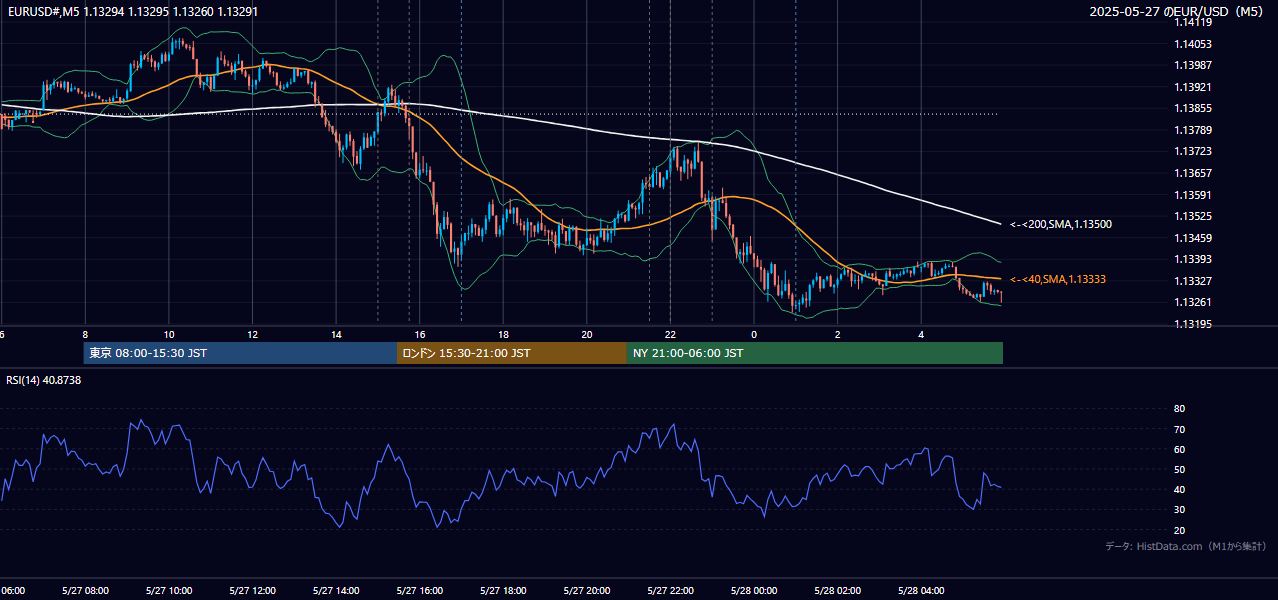This screenshot has height=600, width=1278.
Task: Click RSI scale level 60
Action: 1179,449
